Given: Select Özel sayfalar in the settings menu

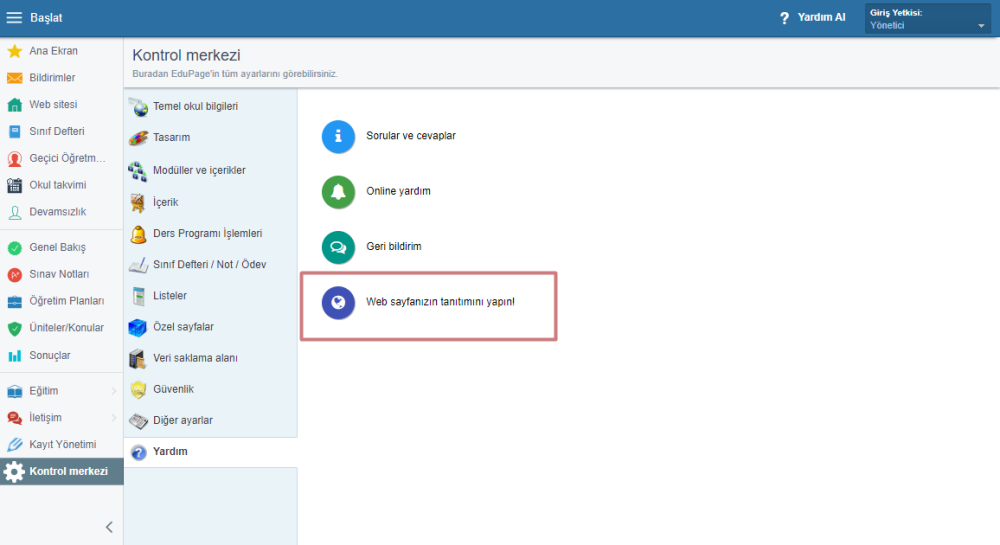Looking at the screenshot, I should [x=210, y=327].
